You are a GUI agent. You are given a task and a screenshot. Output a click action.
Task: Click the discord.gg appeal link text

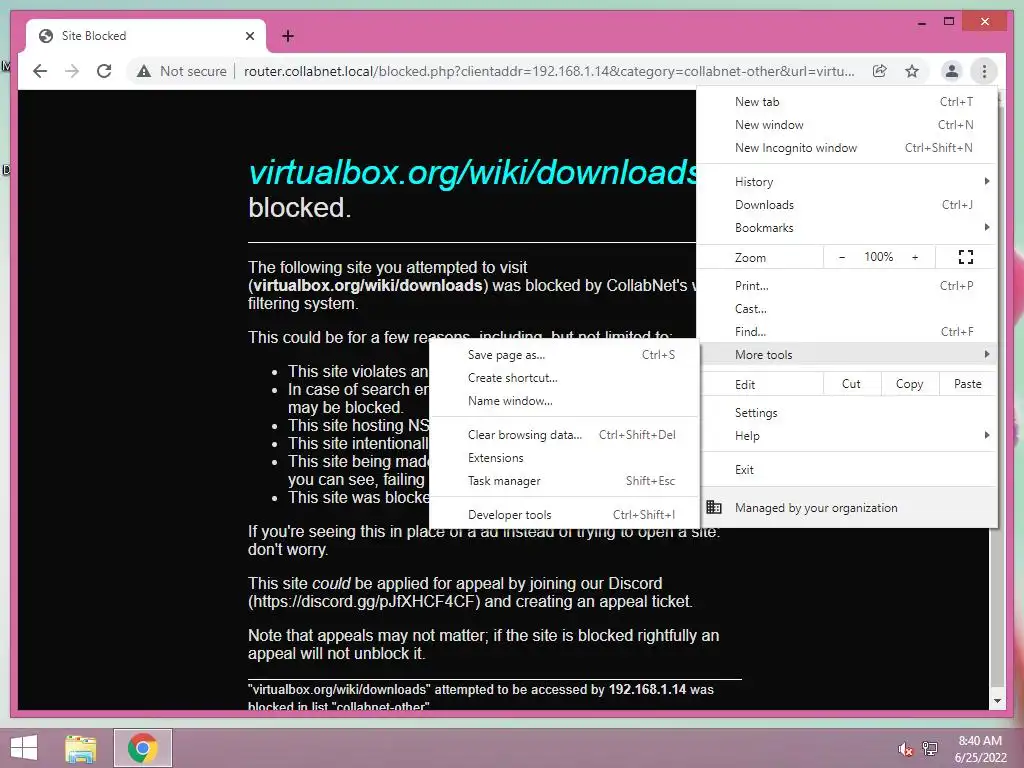[366, 601]
